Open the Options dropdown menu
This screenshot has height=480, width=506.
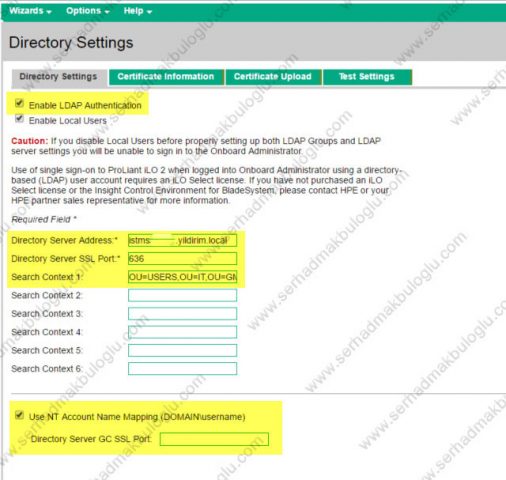(x=88, y=11)
